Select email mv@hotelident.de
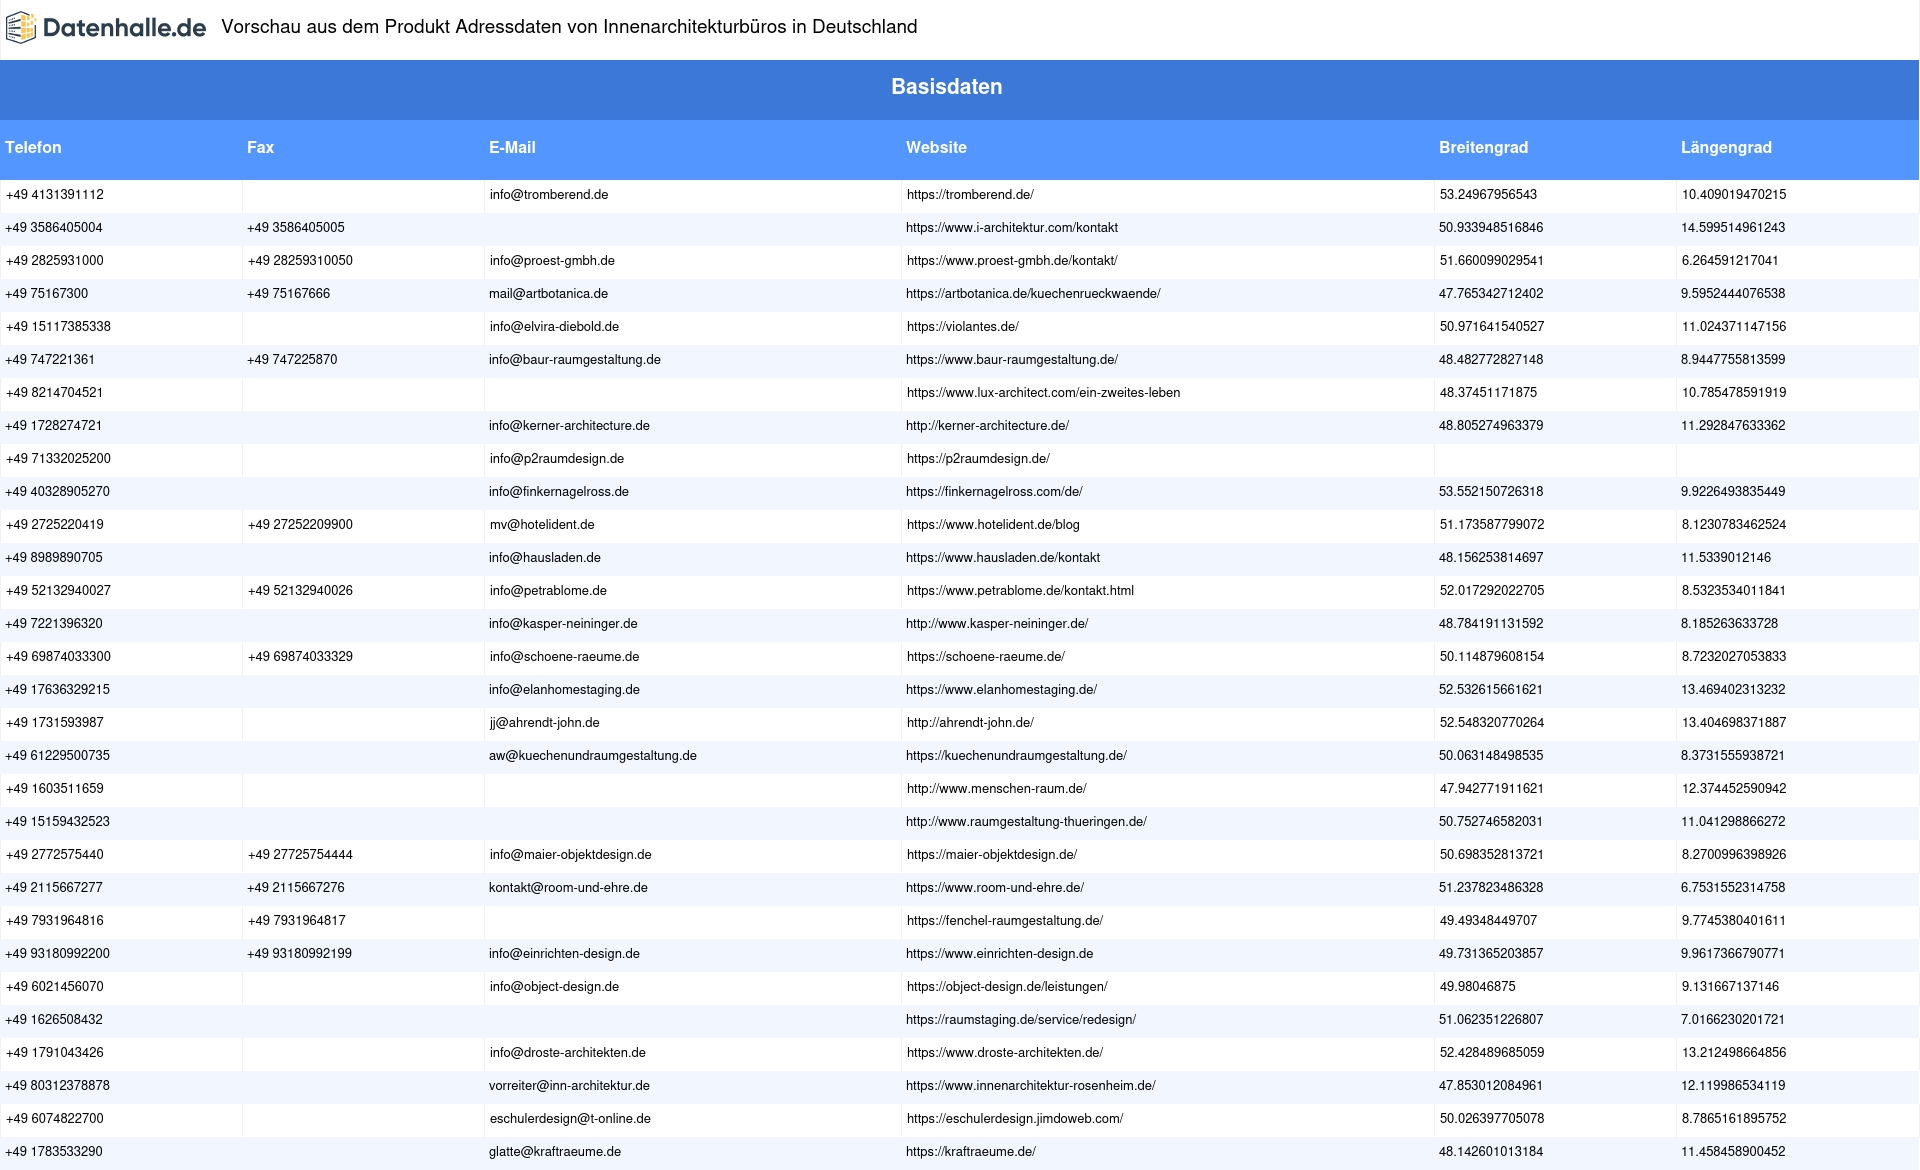 tap(542, 525)
